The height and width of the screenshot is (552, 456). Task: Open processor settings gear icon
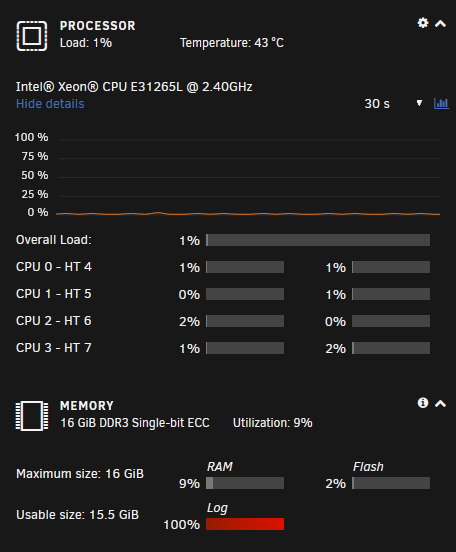tap(423, 23)
